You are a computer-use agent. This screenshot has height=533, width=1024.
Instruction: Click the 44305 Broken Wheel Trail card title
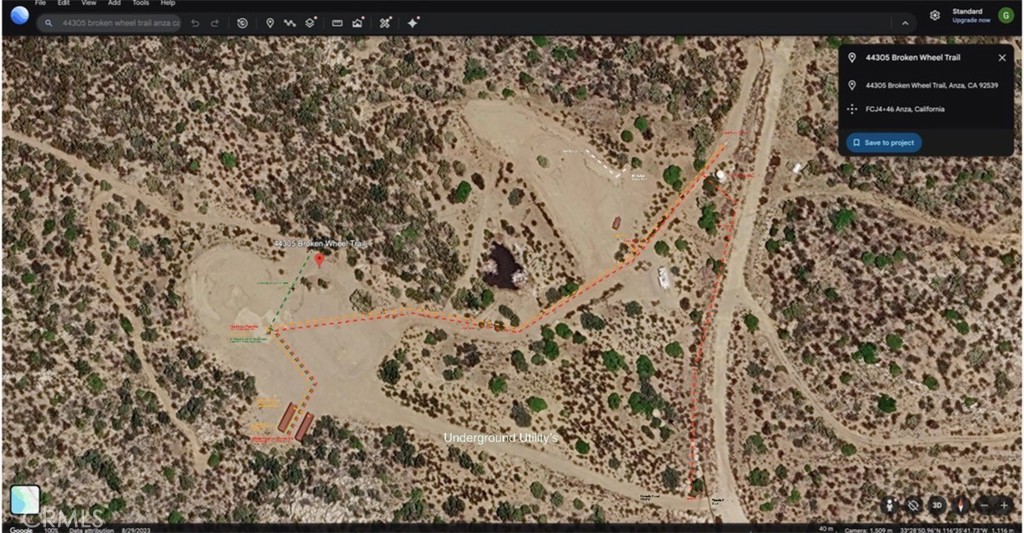click(912, 57)
